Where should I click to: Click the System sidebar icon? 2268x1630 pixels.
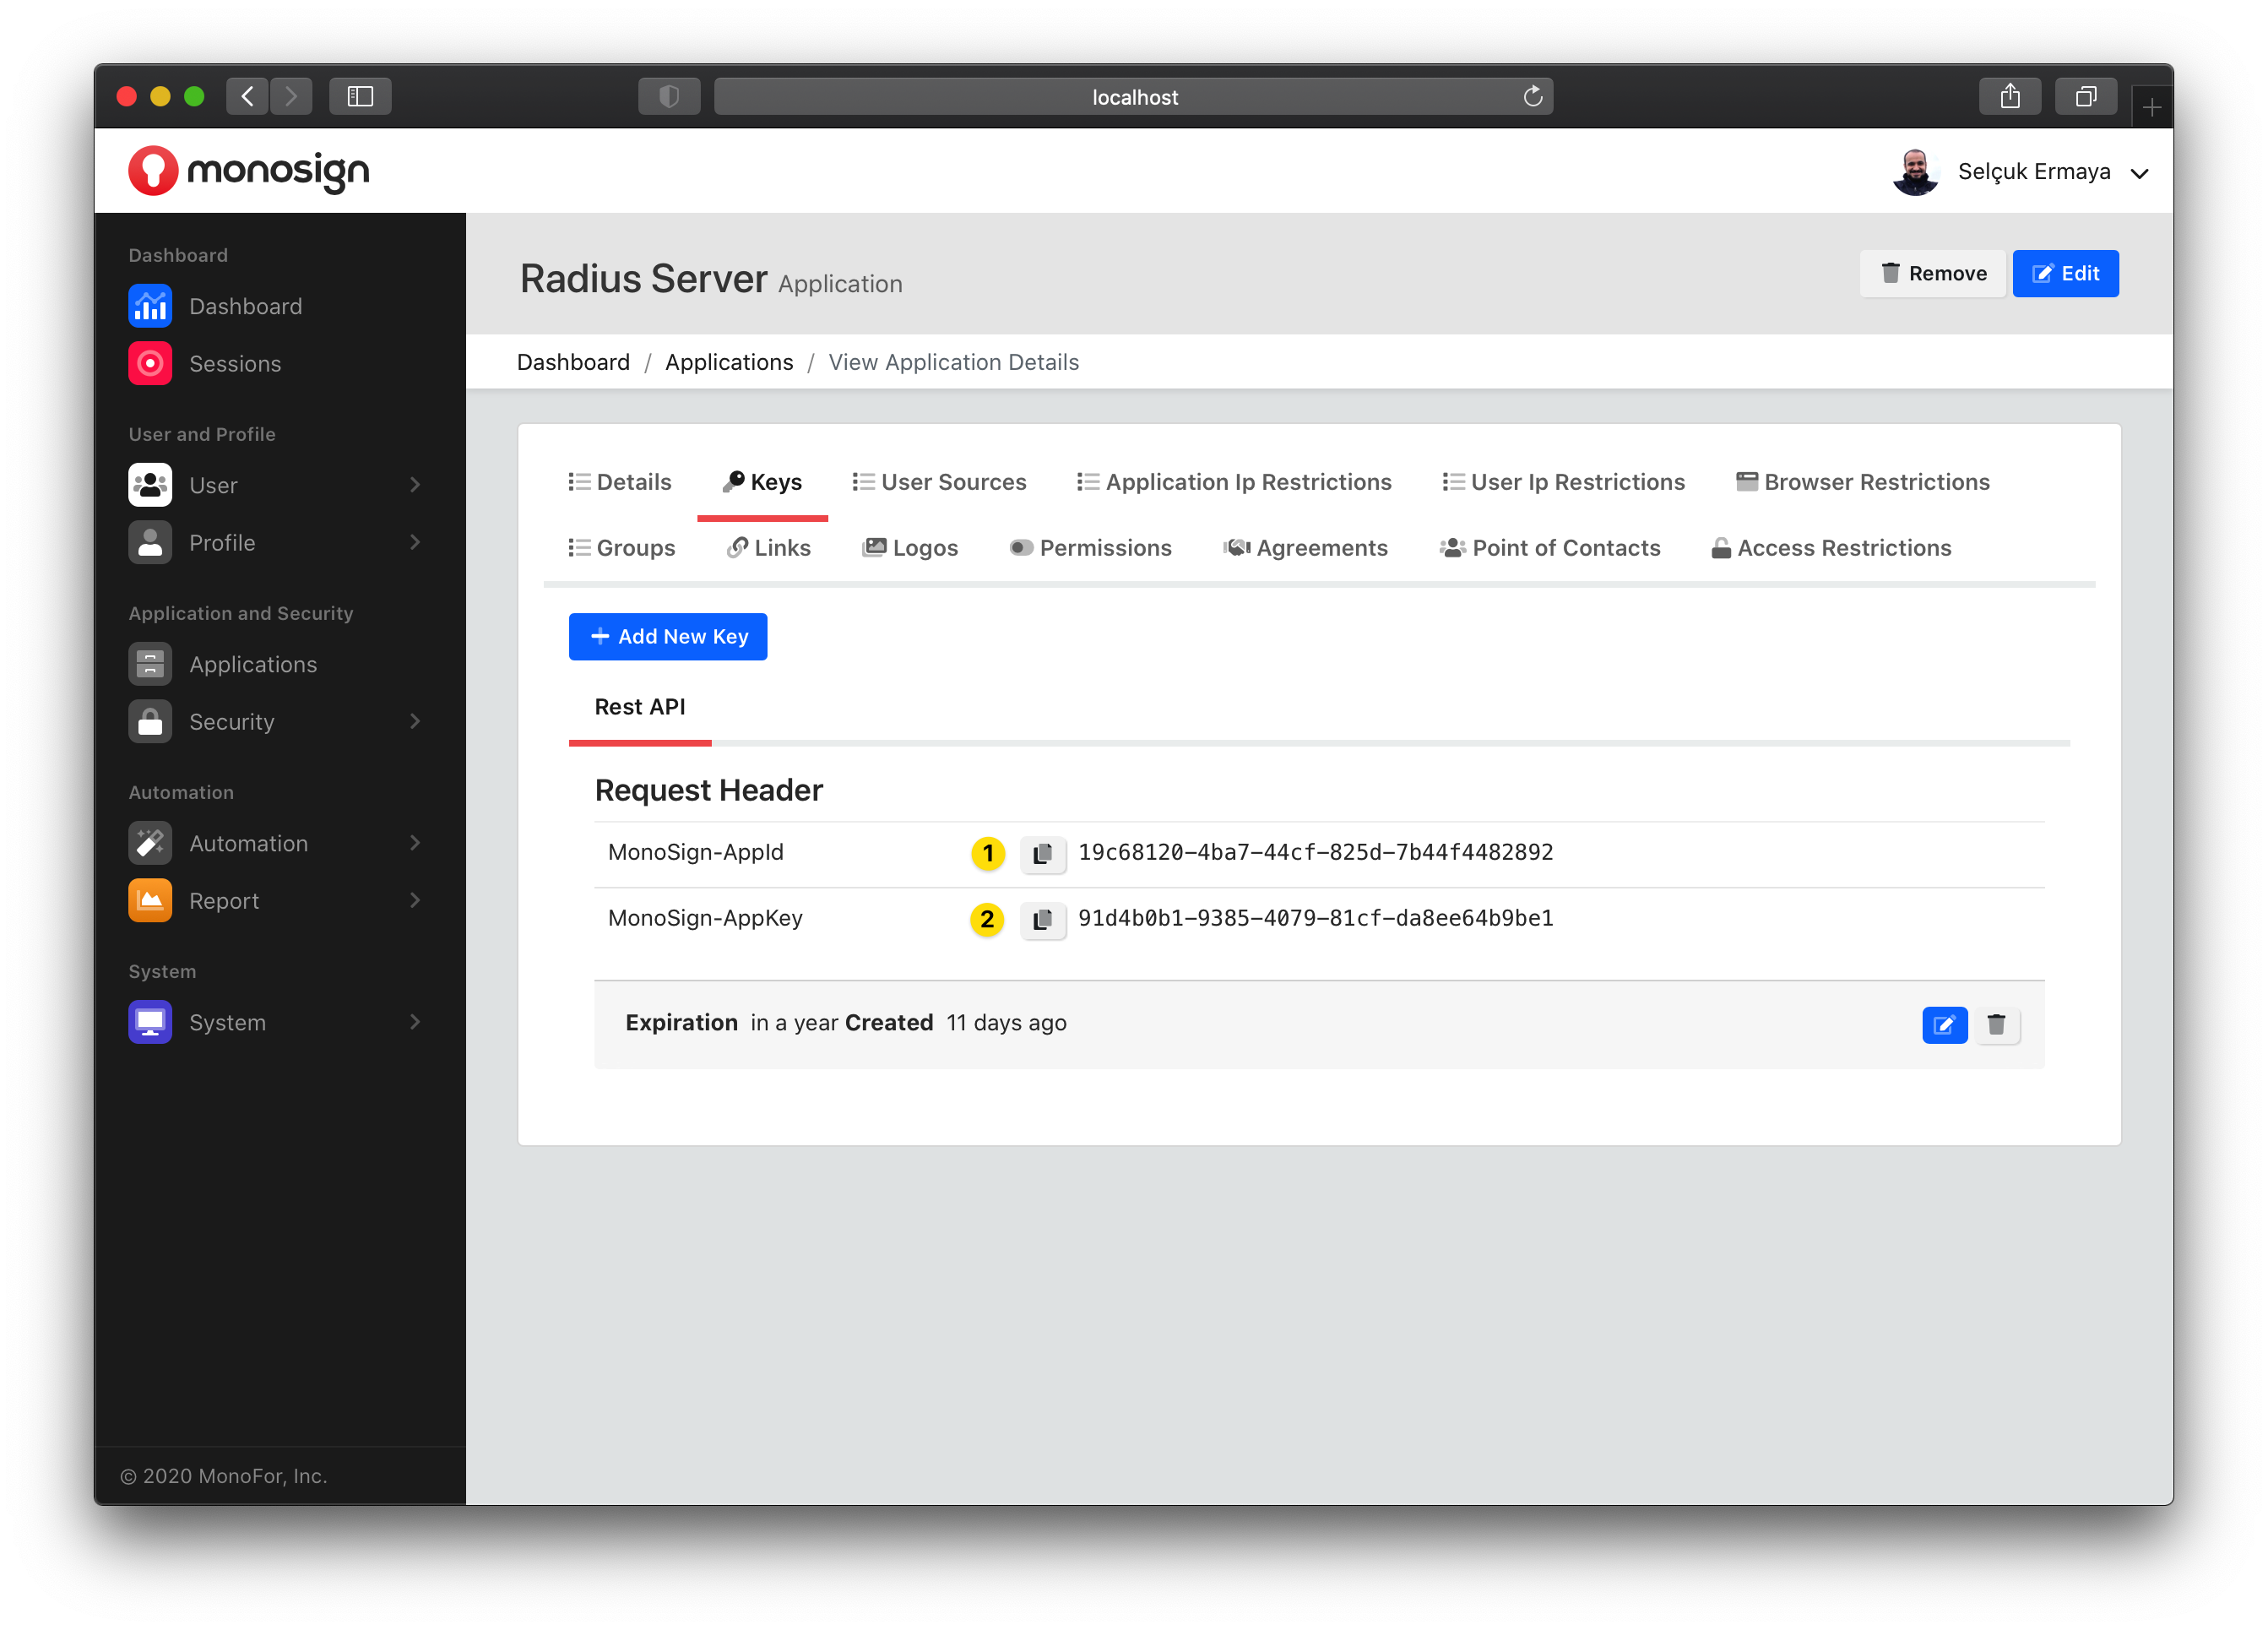click(x=149, y=1022)
